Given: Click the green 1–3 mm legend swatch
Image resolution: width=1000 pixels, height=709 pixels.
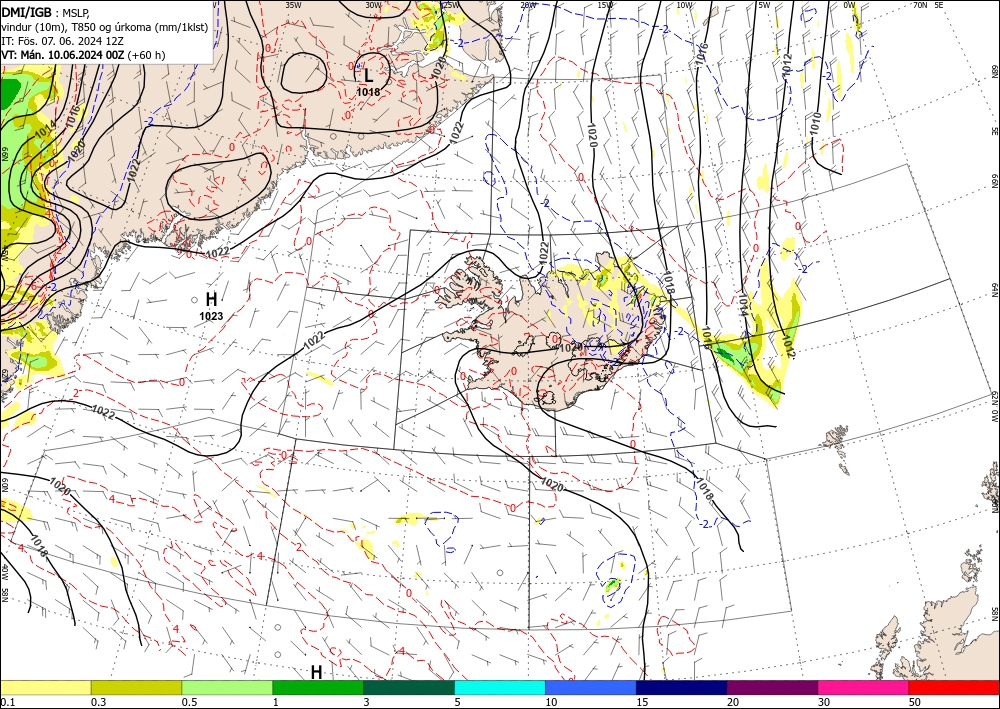Looking at the screenshot, I should (318, 687).
